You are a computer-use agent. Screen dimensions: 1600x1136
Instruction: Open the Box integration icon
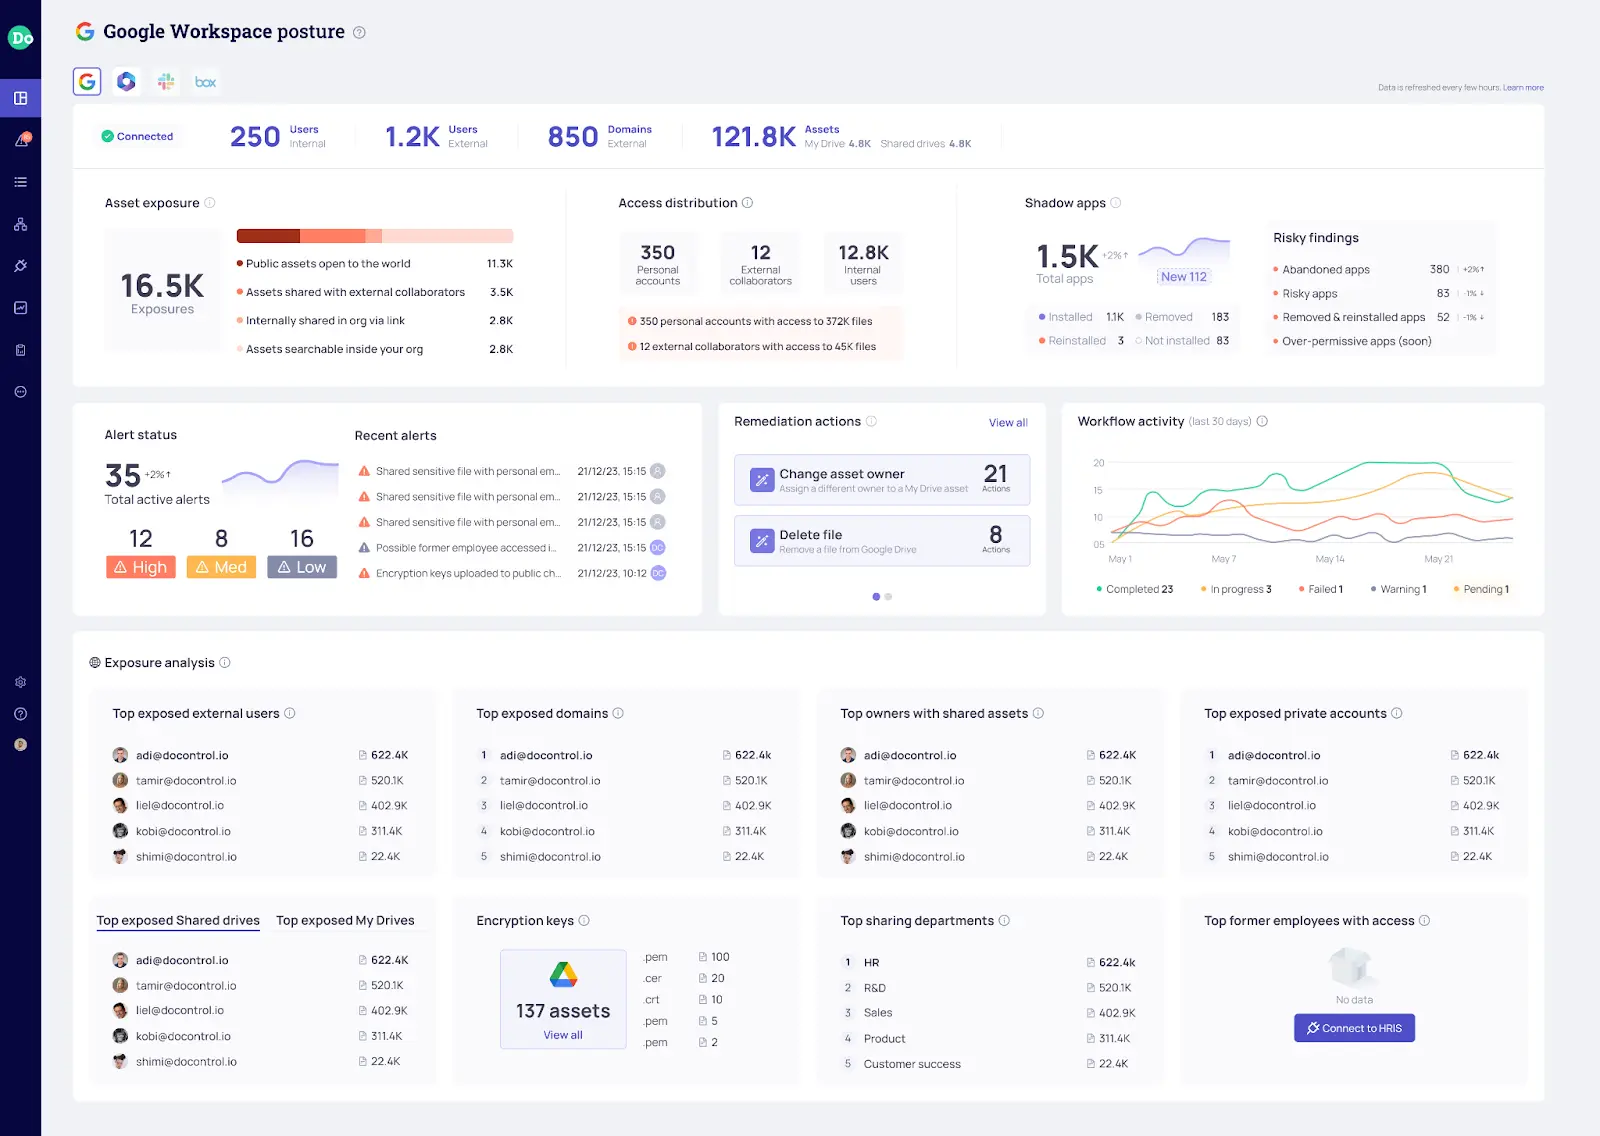[205, 81]
